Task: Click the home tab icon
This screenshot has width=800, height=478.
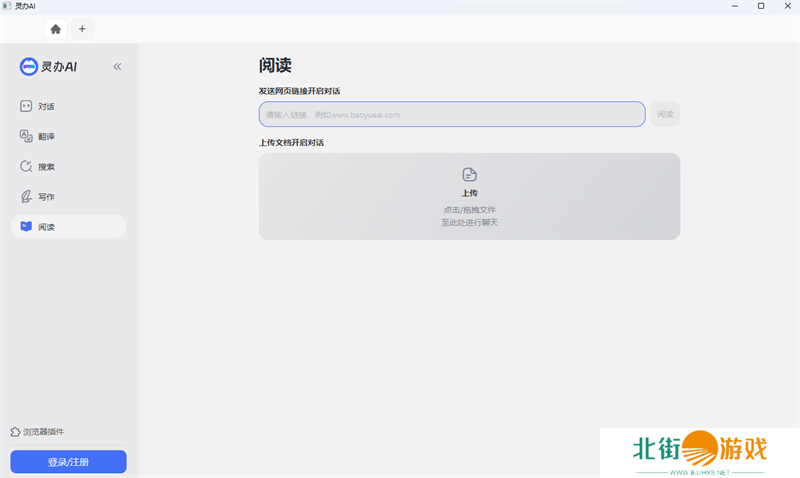Action: (56, 29)
